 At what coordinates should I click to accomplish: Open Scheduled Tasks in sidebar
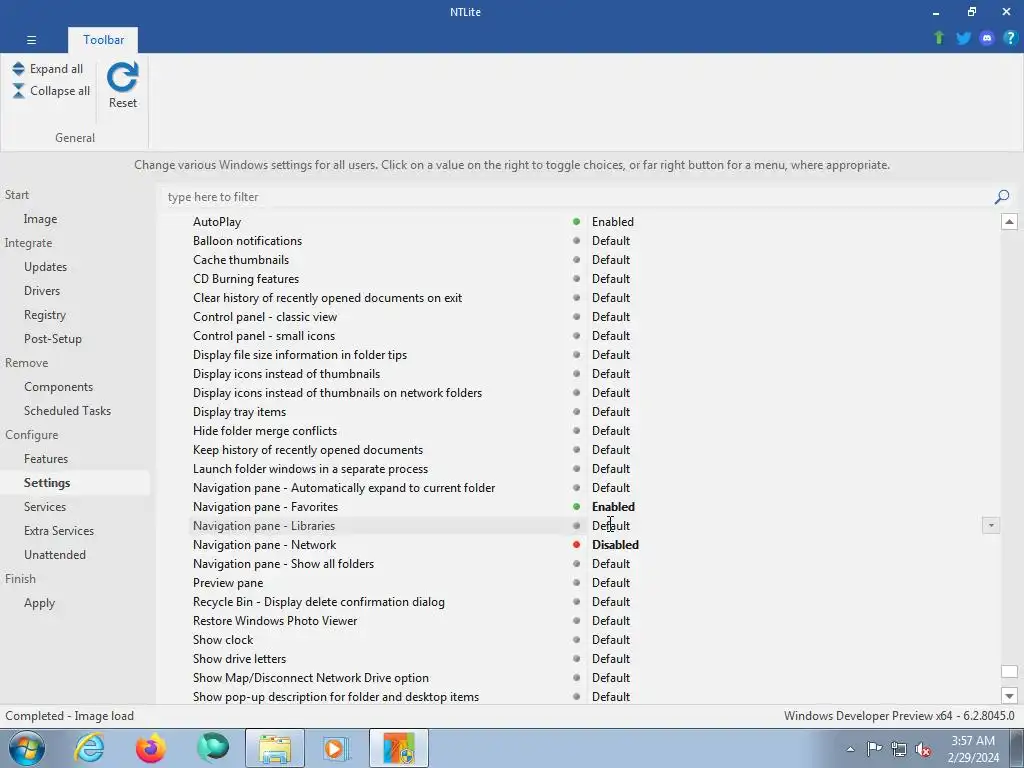67,411
